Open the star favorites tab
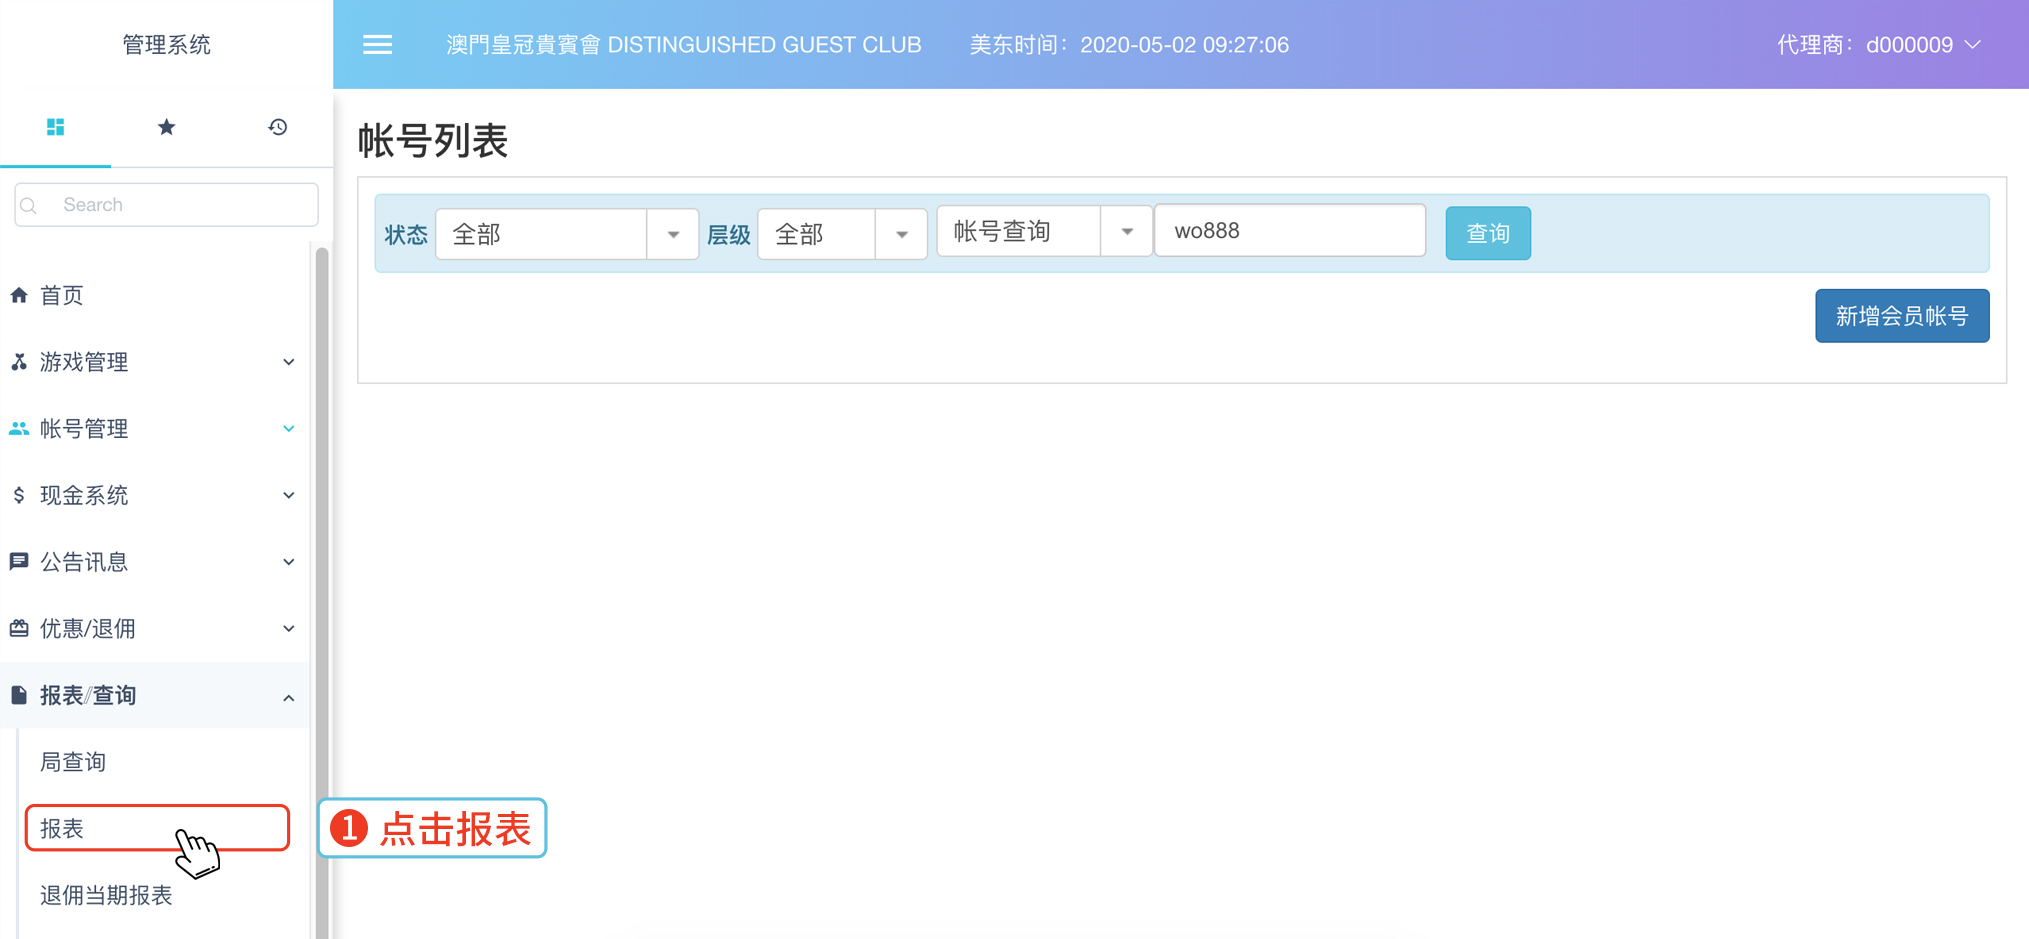The width and height of the screenshot is (2029, 939). [167, 127]
